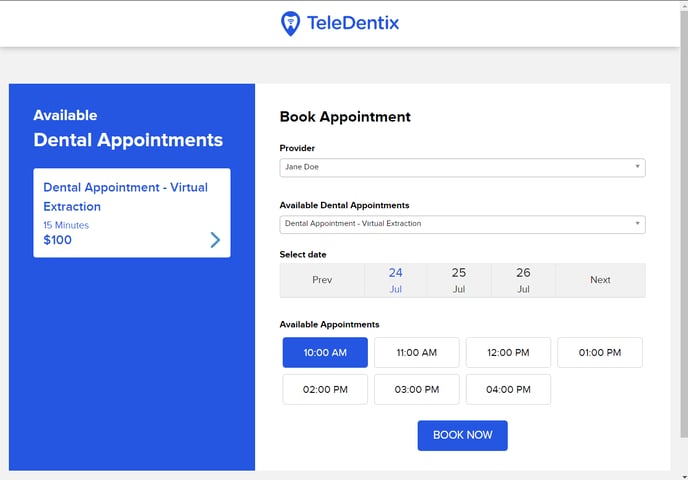This screenshot has height=480, width=688.
Task: Pick the 03:00 PM appointment slot
Action: pos(417,389)
